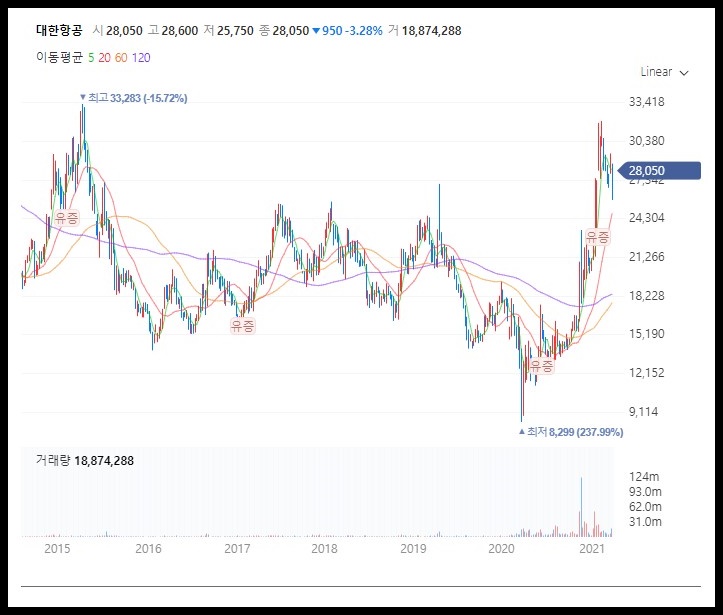Click the 대한항공 stock name
Image resolution: width=723 pixels, height=615 pixels.
coord(59,31)
